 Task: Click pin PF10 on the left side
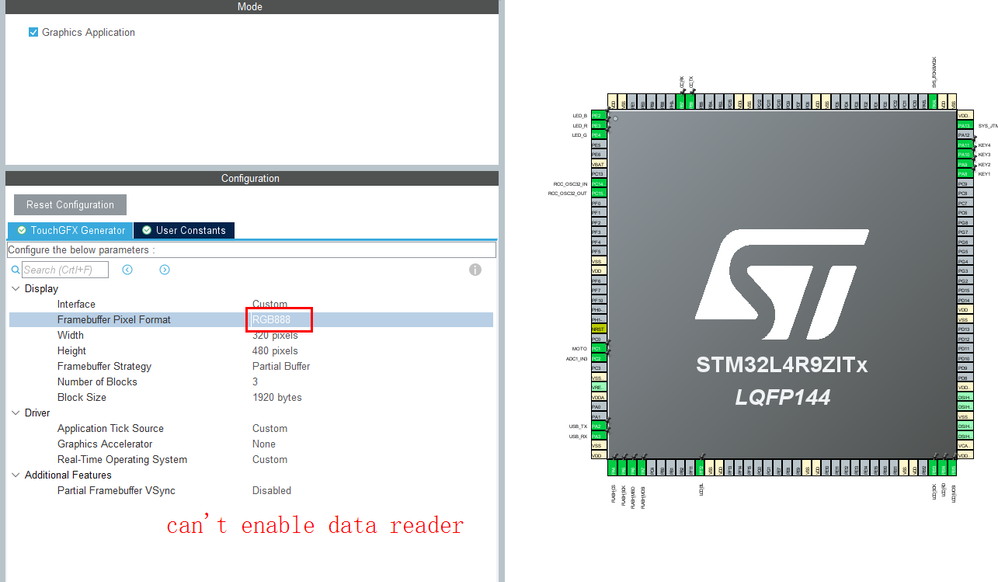click(x=598, y=300)
